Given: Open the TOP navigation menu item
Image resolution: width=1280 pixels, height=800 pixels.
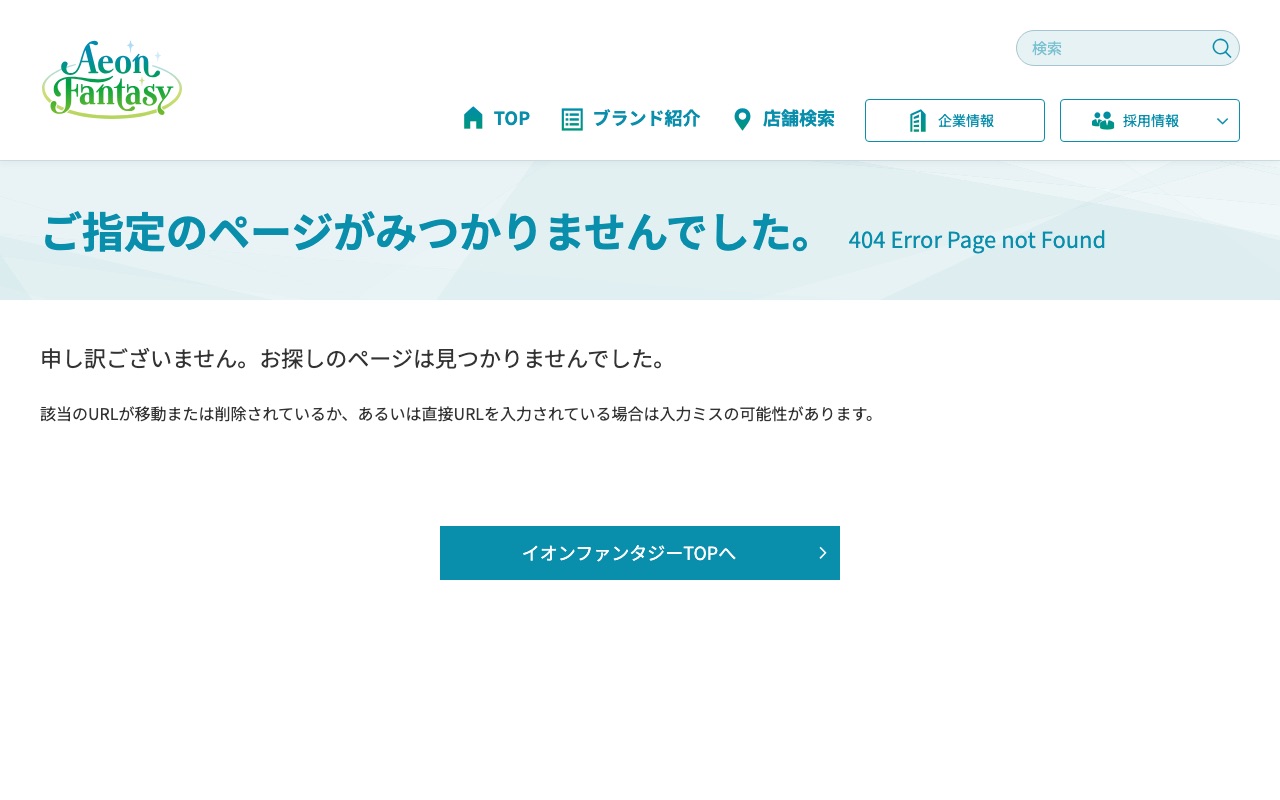Looking at the screenshot, I should (511, 118).
